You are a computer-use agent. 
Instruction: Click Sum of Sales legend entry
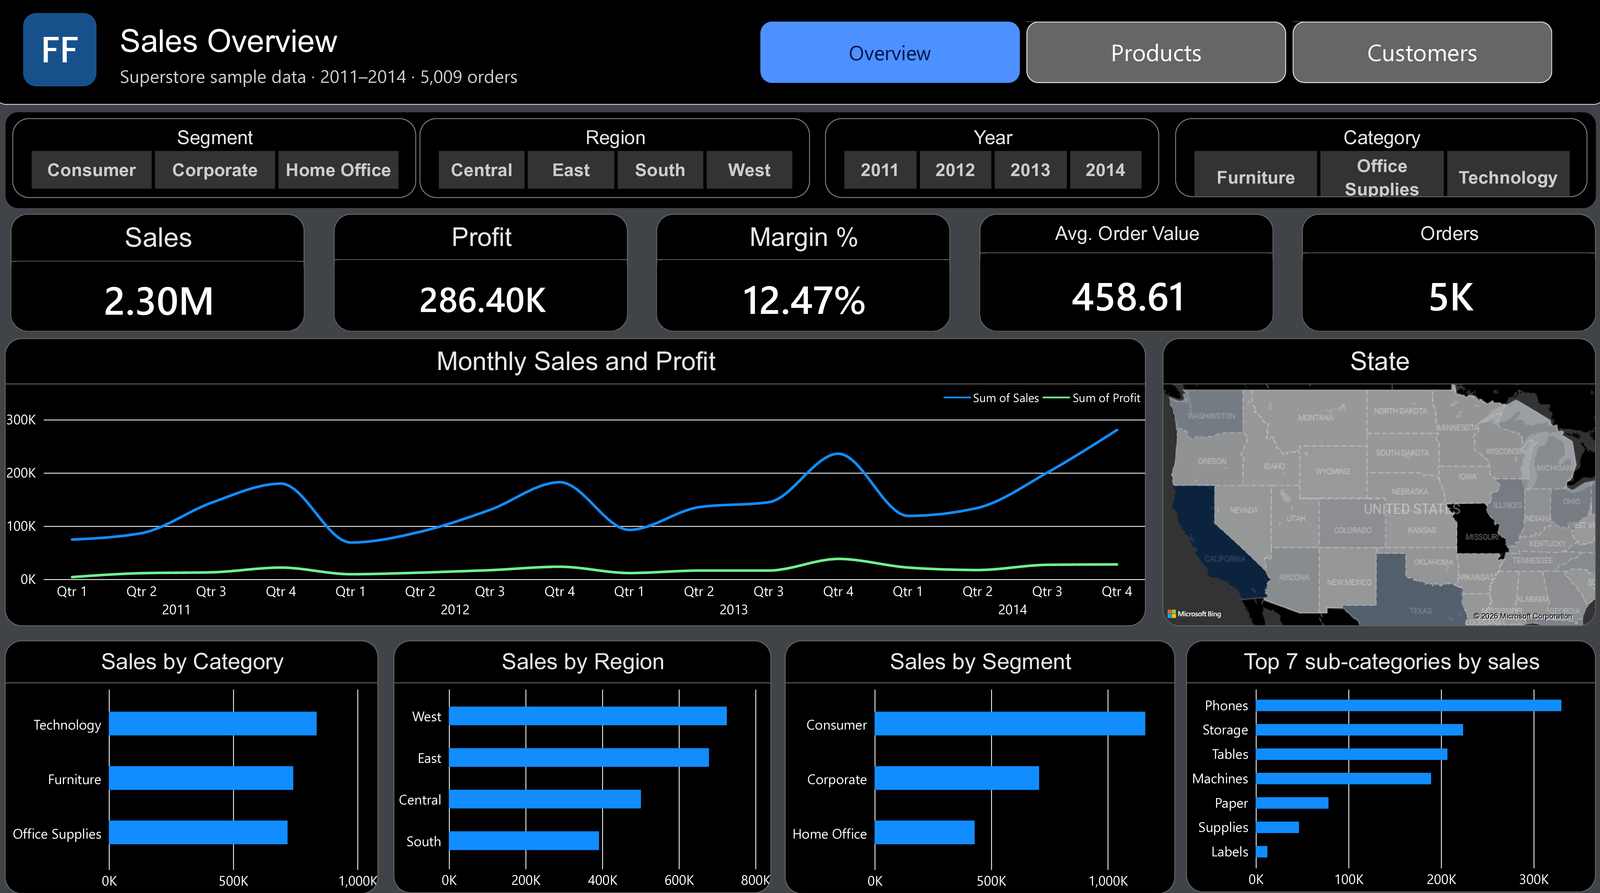(992, 398)
